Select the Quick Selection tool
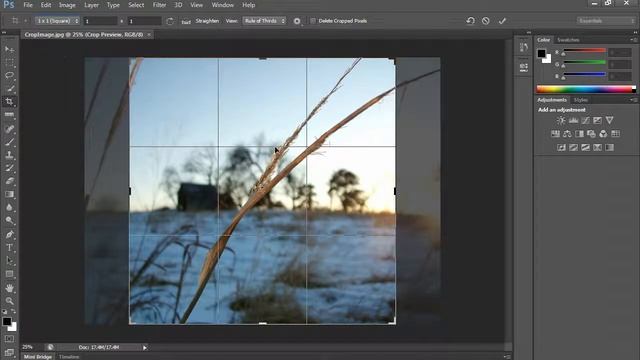This screenshot has height=360, width=640. tap(9, 89)
